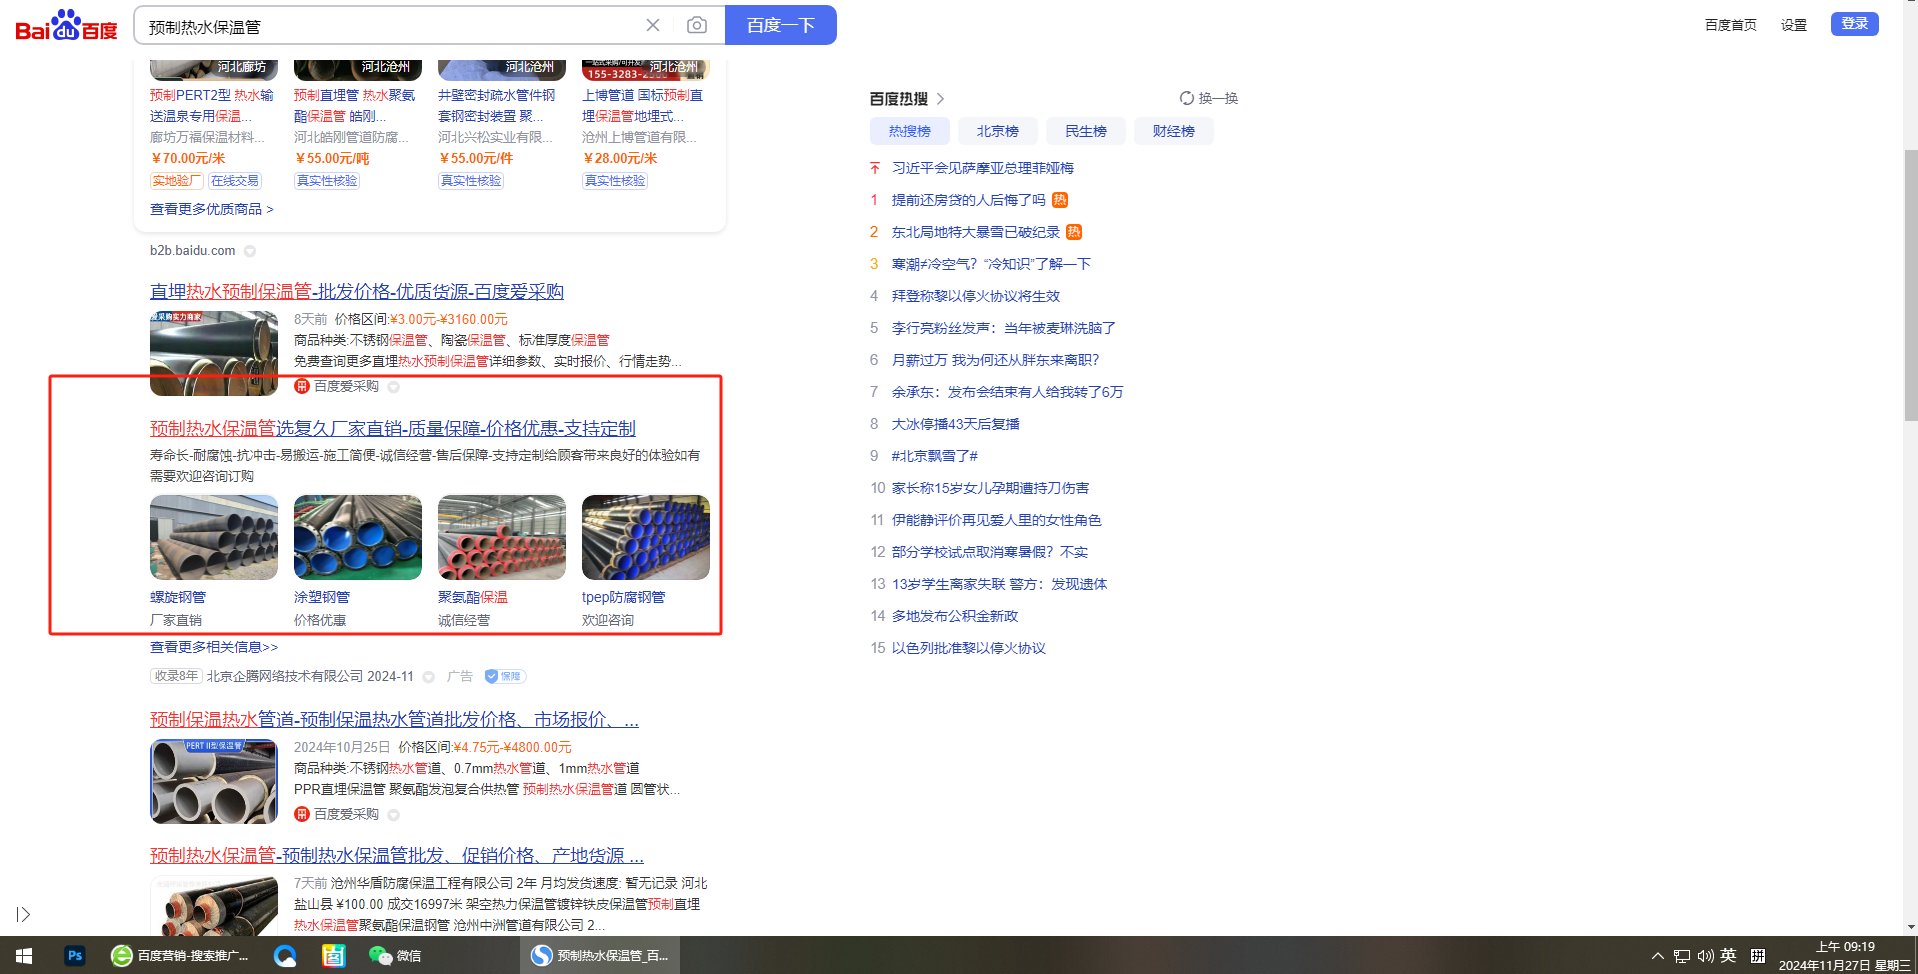Click price text ¥28.00元/米

tap(620, 158)
